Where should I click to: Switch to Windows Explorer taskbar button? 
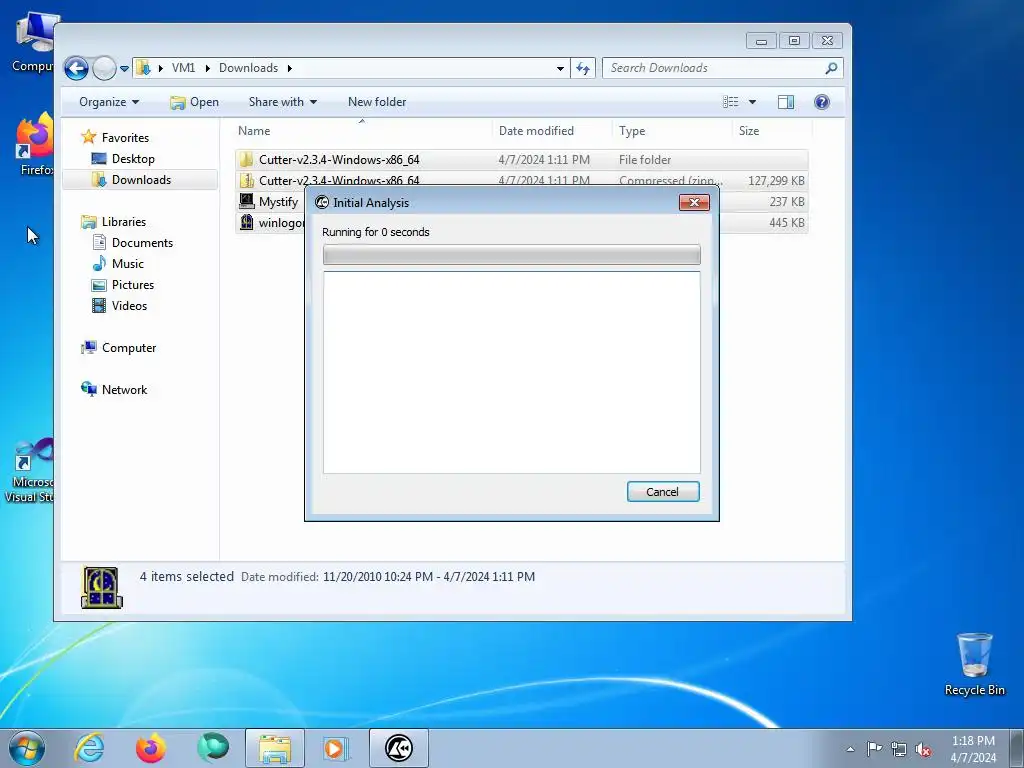[x=275, y=748]
